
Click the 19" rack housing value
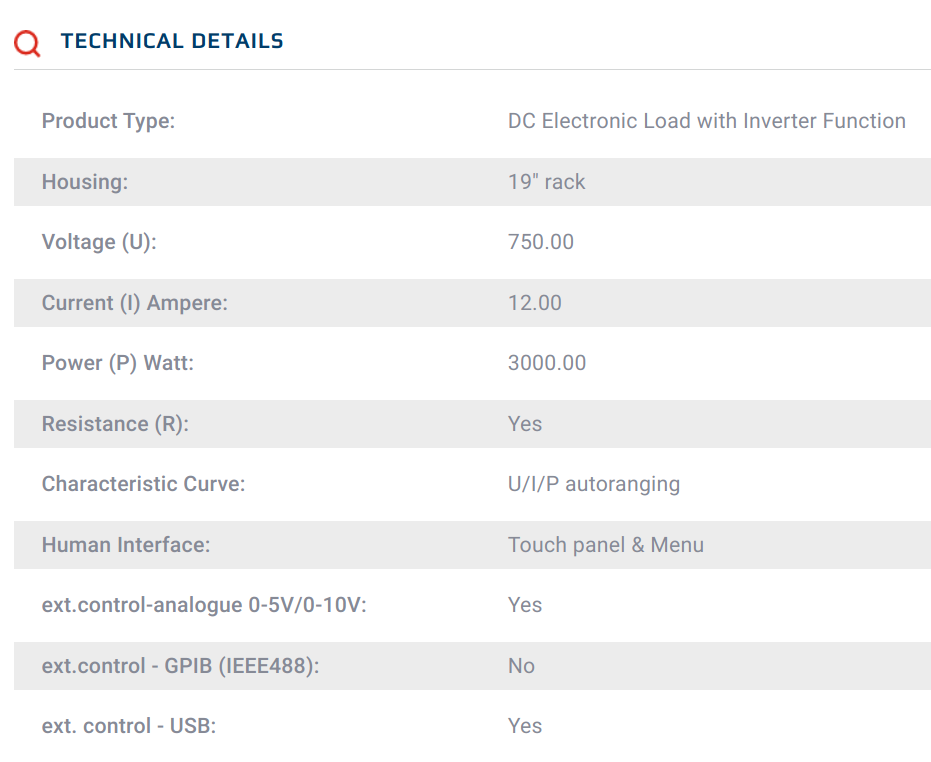point(546,182)
